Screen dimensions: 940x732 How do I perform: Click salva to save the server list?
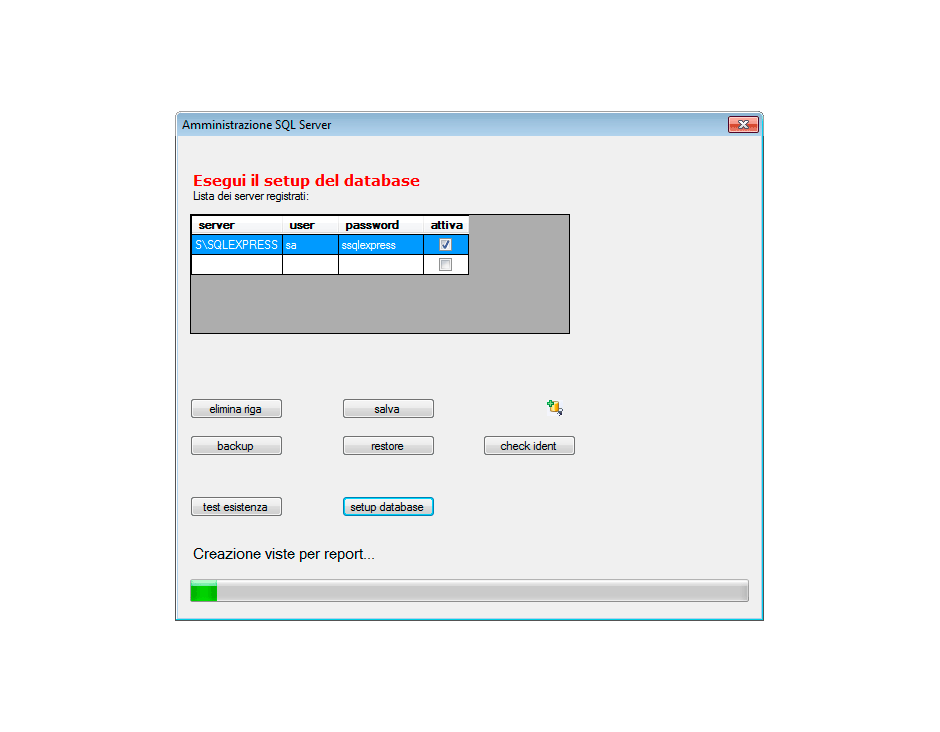(x=388, y=409)
